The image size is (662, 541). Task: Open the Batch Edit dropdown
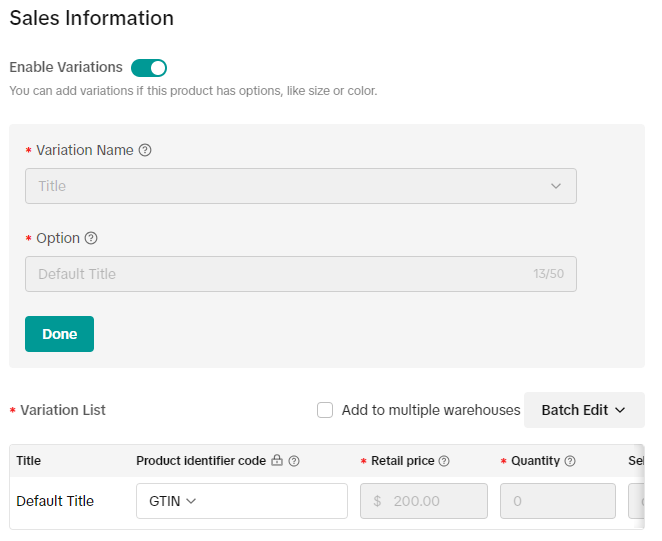[x=583, y=410]
